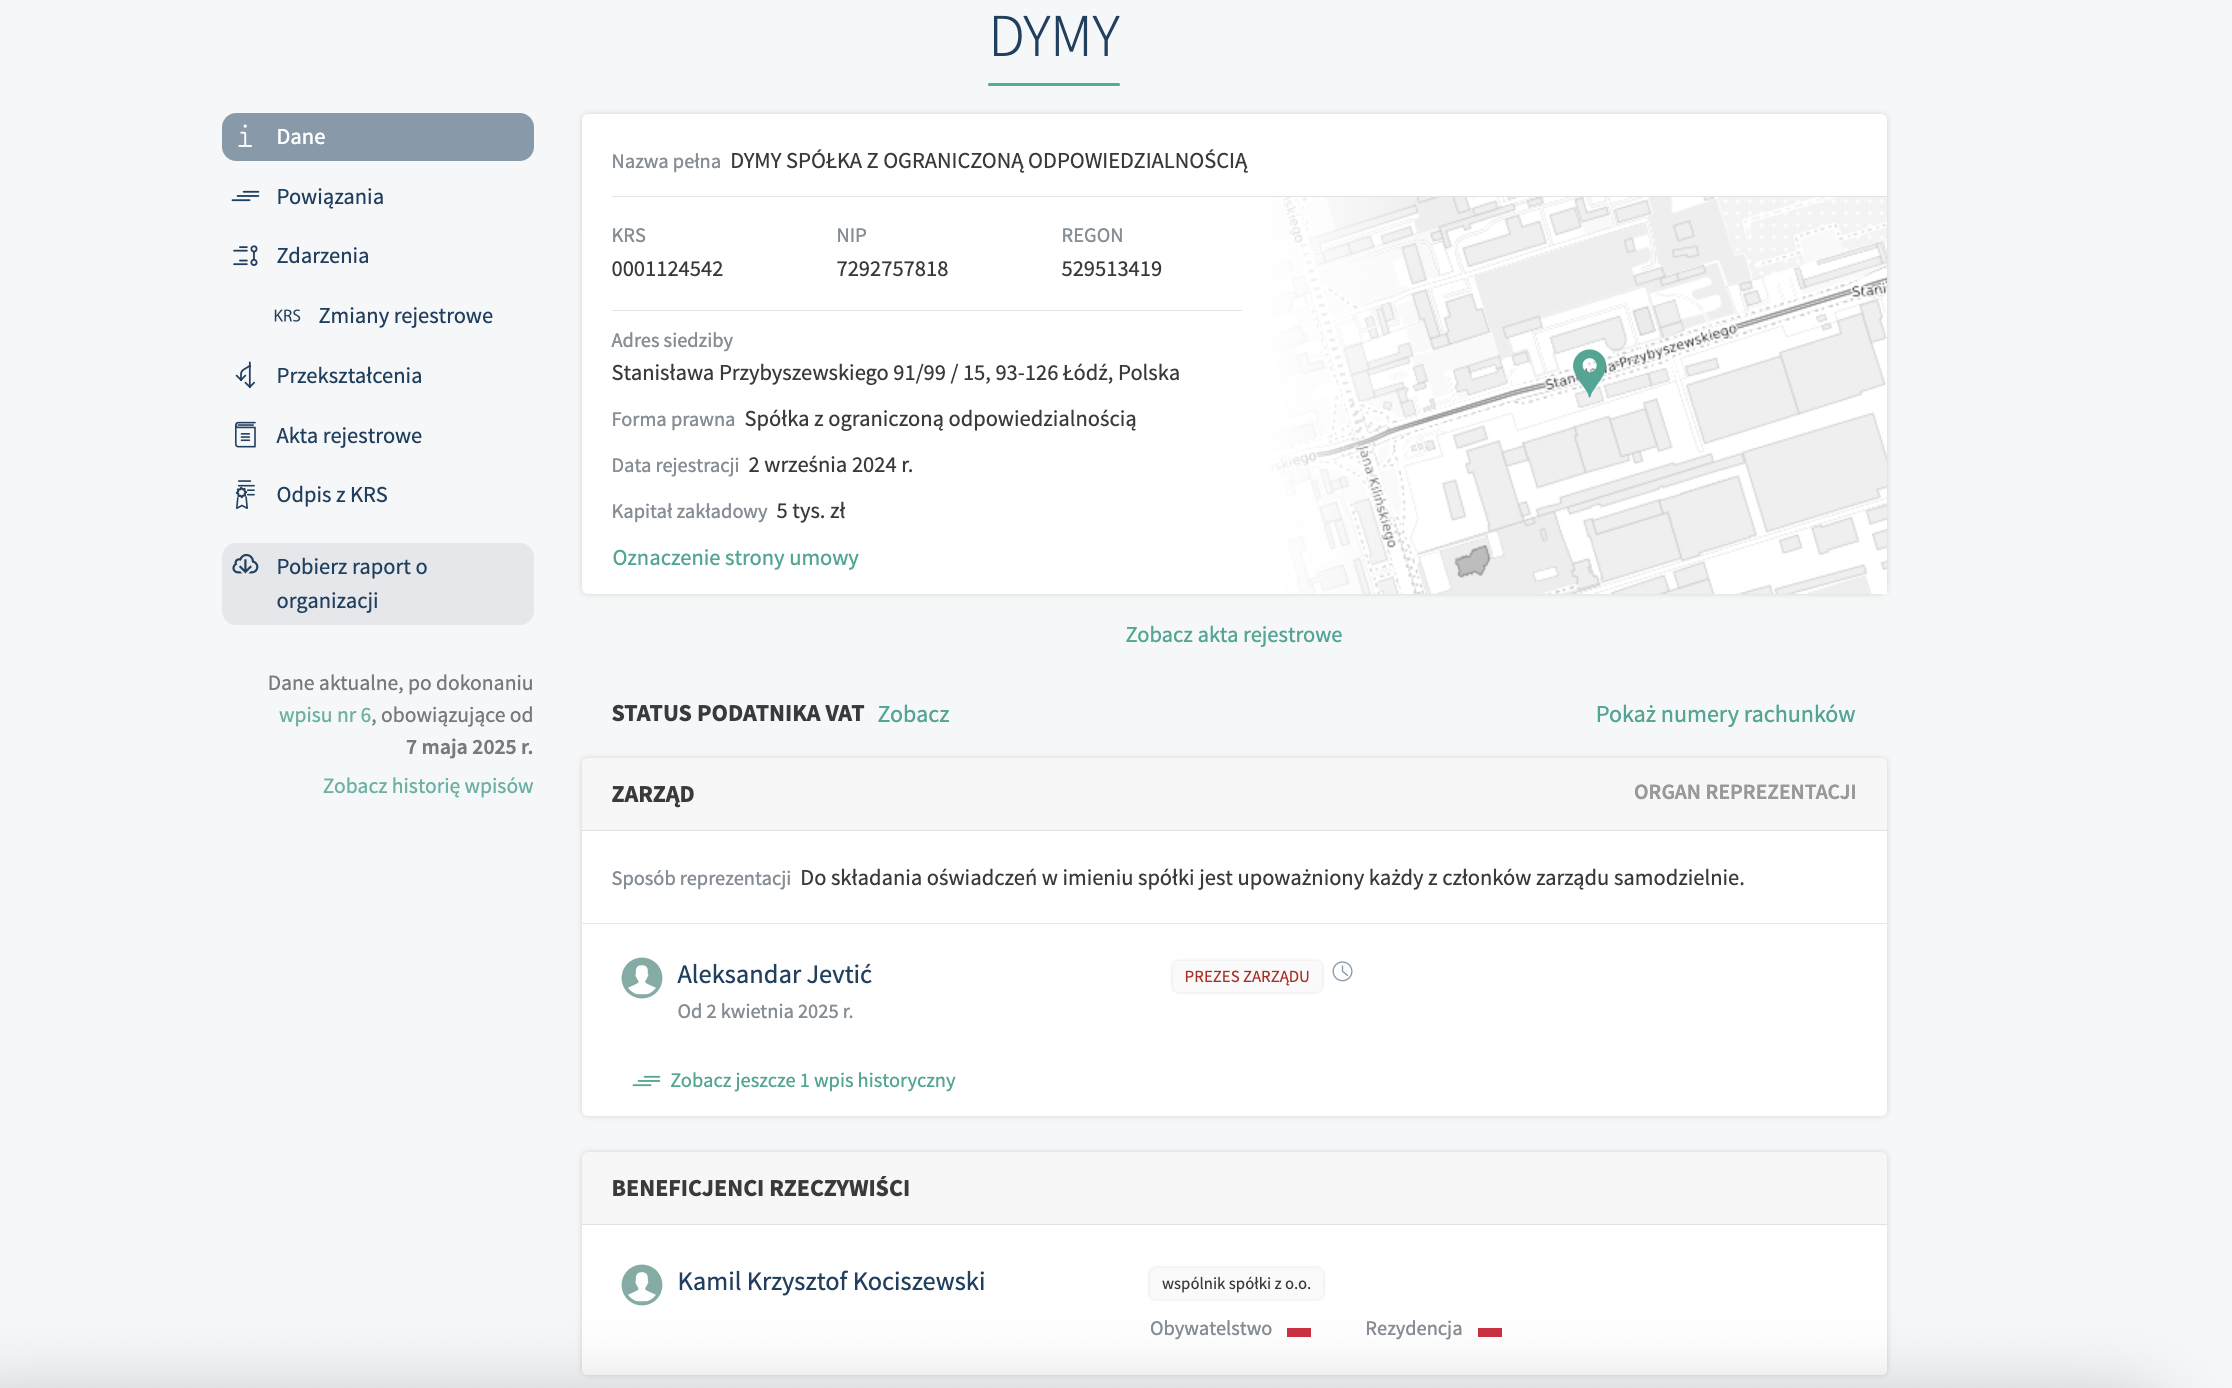Click the Przekształcenia transformation icon
The width and height of the screenshot is (2232, 1388).
click(x=245, y=375)
